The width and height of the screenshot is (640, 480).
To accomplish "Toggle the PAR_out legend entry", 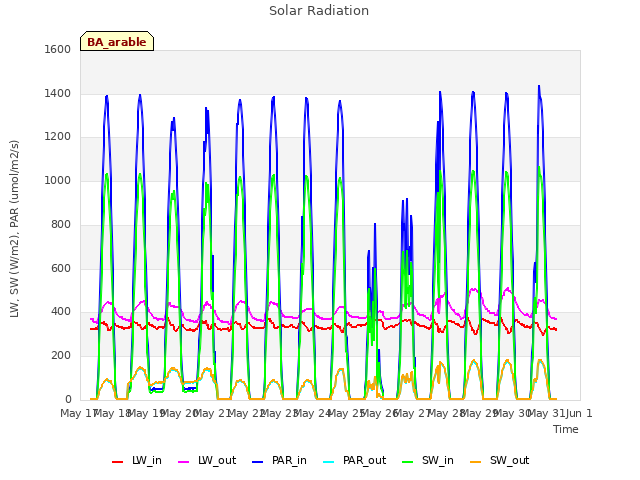I will coord(354,460).
